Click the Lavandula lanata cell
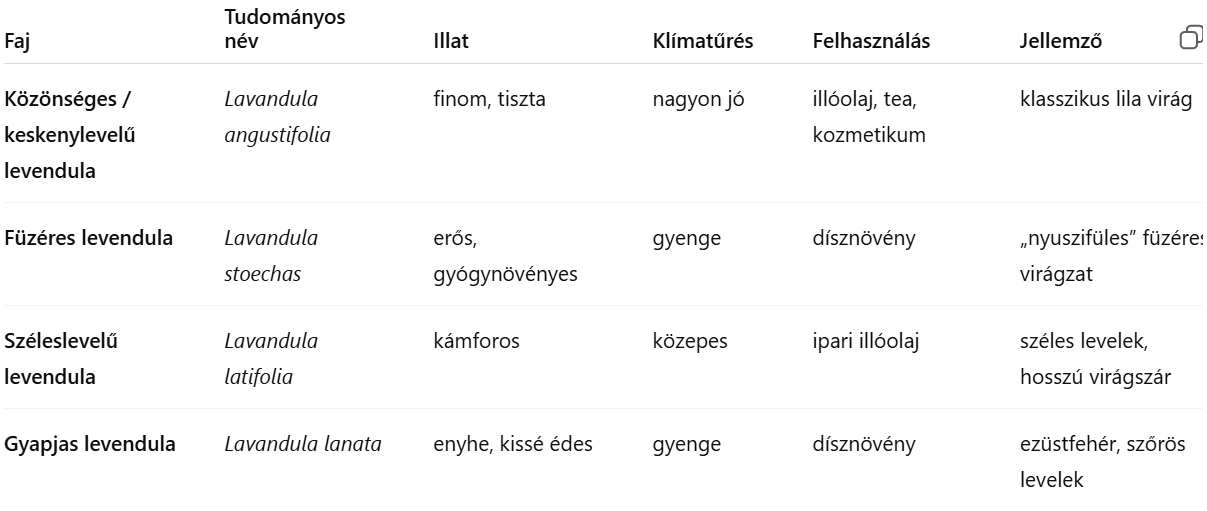Image resolution: width=1207 pixels, height=511 pixels. [303, 444]
